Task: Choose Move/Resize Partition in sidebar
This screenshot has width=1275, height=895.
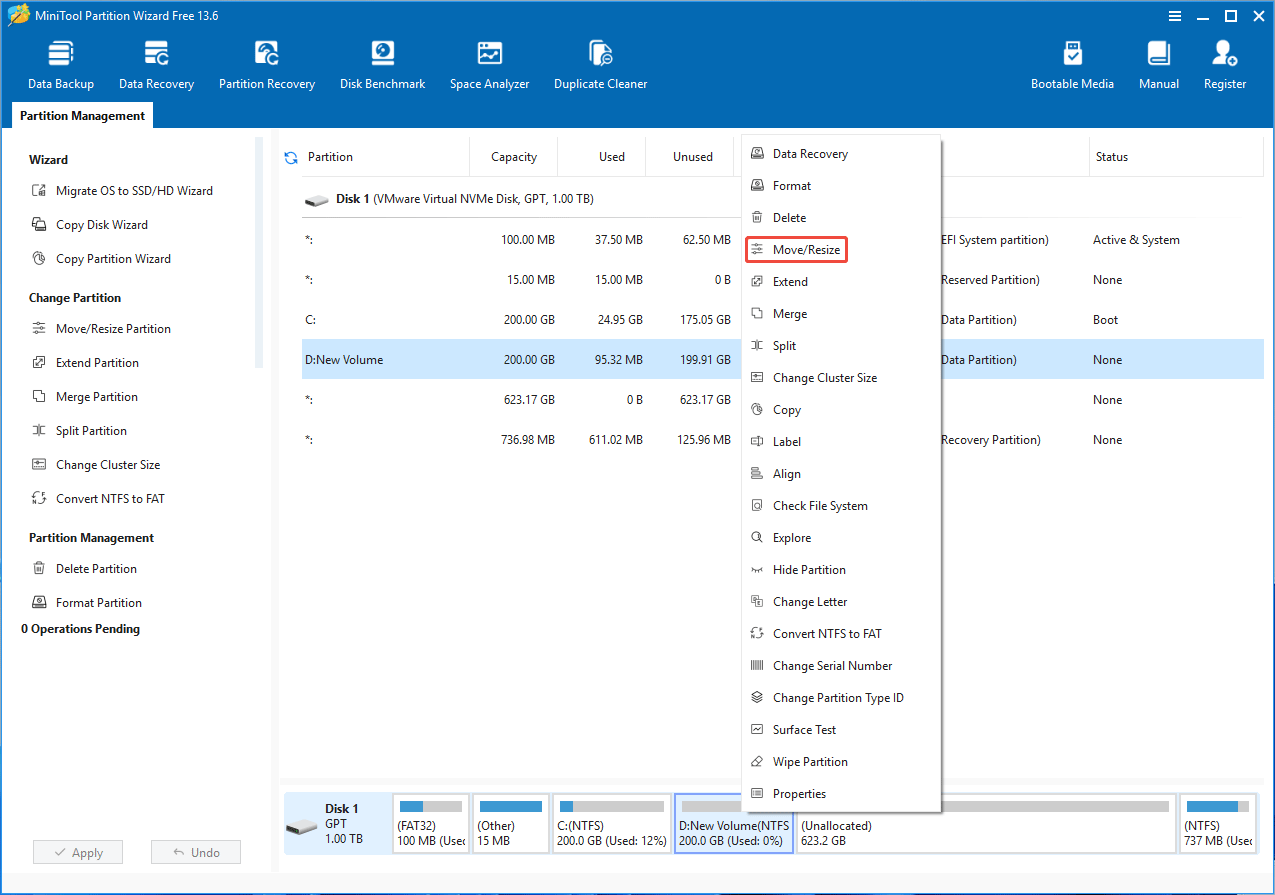Action: pos(101,329)
